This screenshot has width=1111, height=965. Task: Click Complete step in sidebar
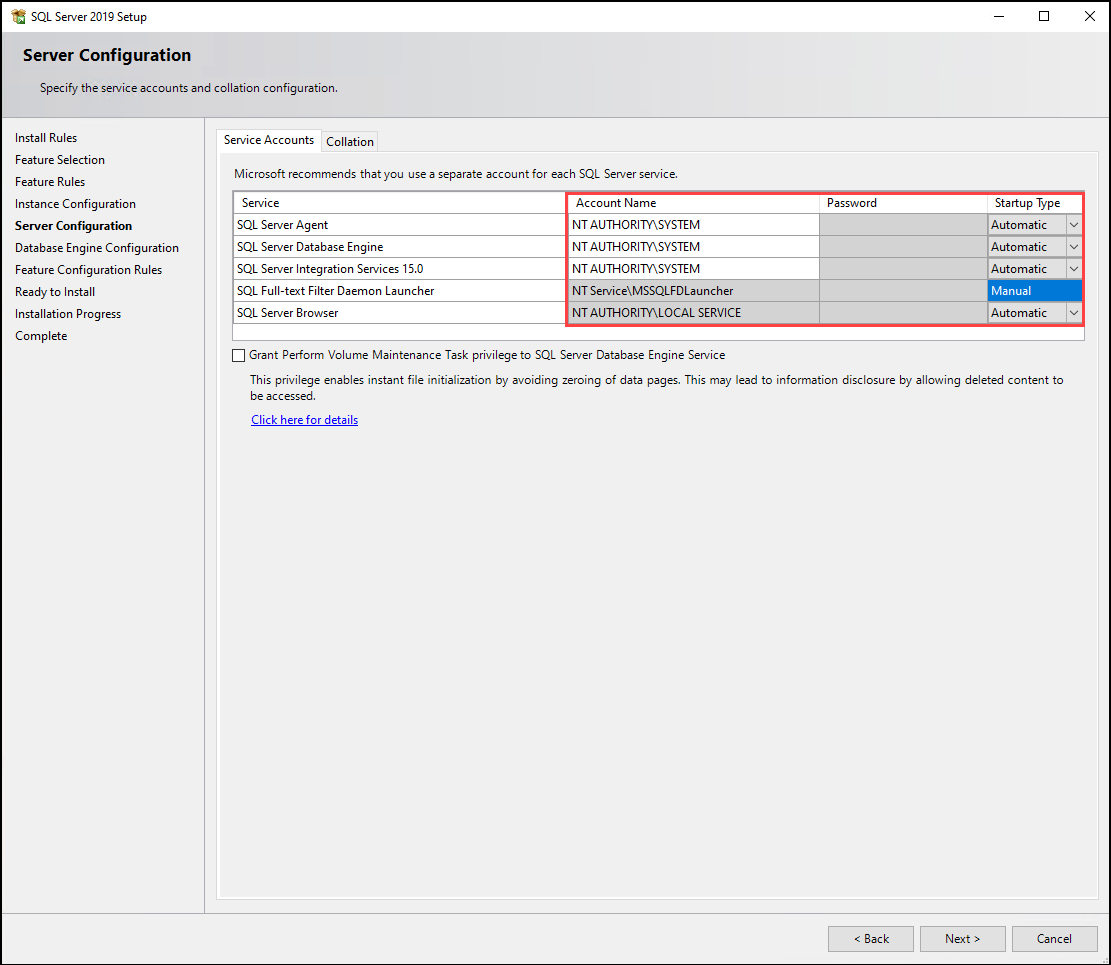[x=41, y=336]
